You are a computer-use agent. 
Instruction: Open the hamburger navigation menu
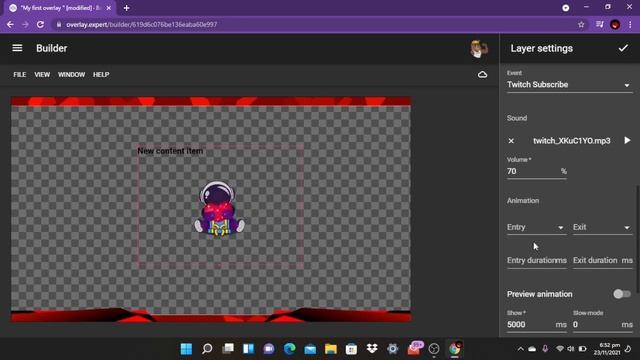click(17, 48)
